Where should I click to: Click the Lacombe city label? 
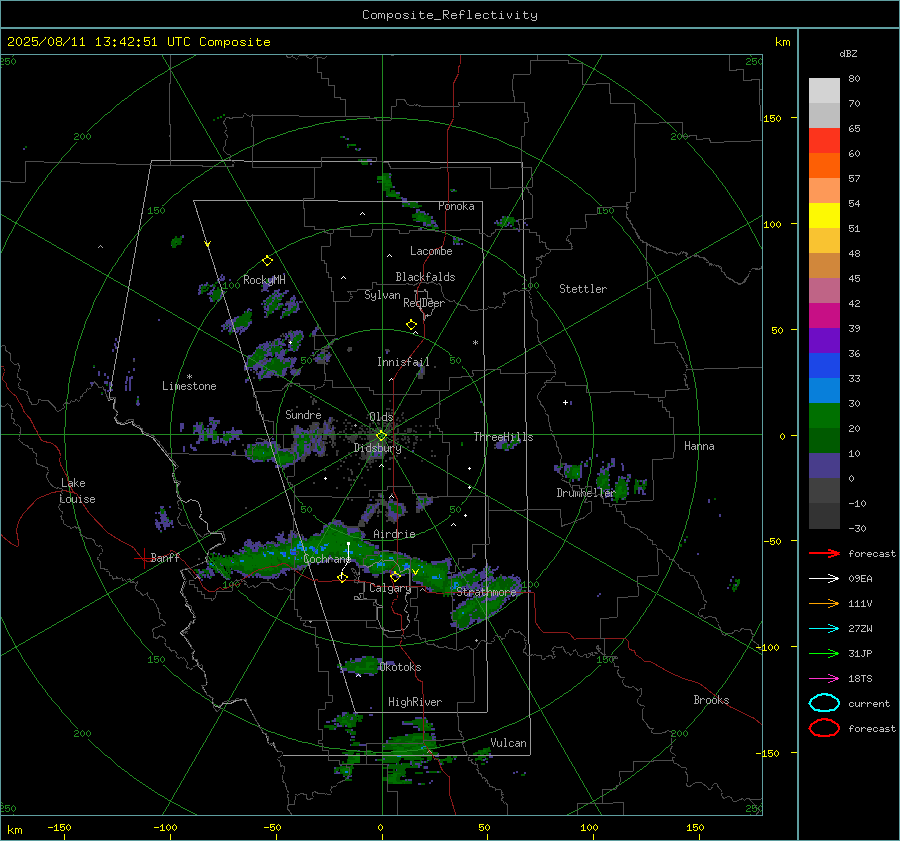coord(431,251)
